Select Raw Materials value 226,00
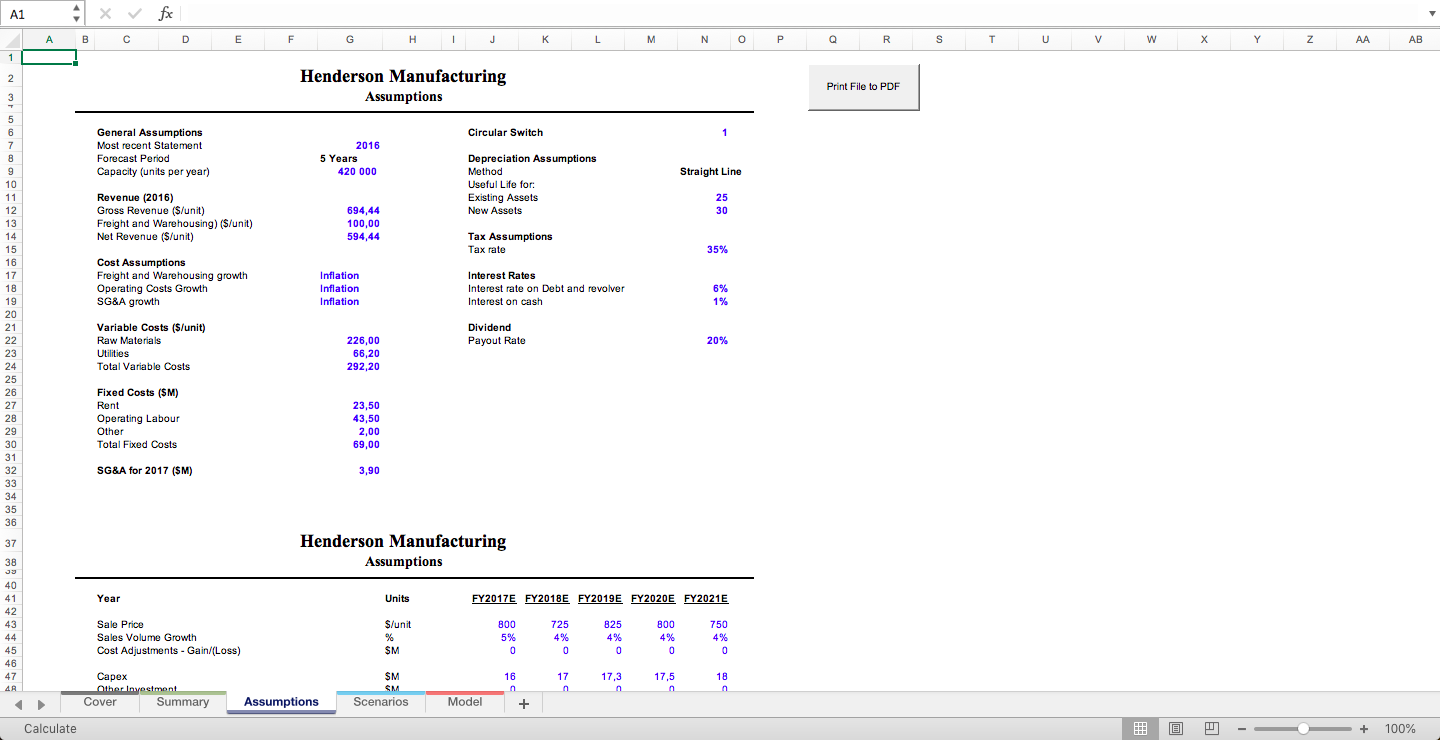The width and height of the screenshot is (1440, 740). [x=363, y=341]
